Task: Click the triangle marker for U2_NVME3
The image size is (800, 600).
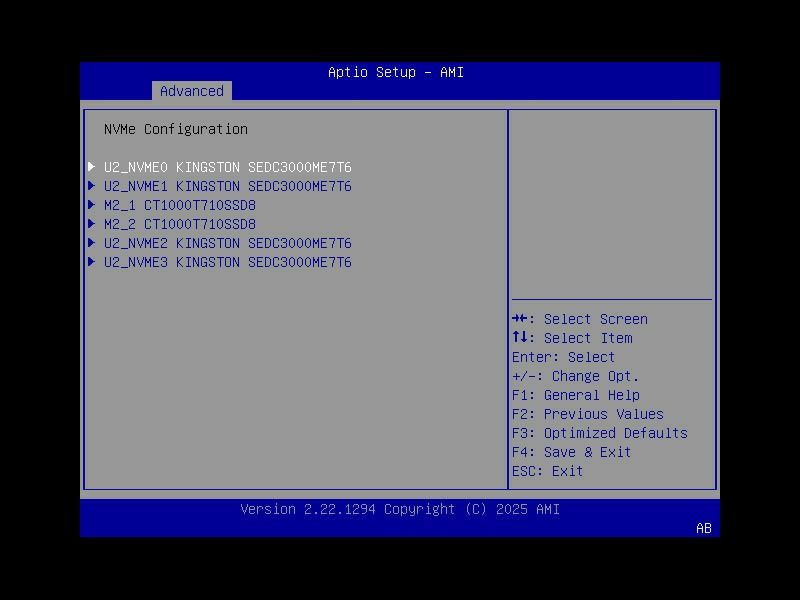Action: 92,262
